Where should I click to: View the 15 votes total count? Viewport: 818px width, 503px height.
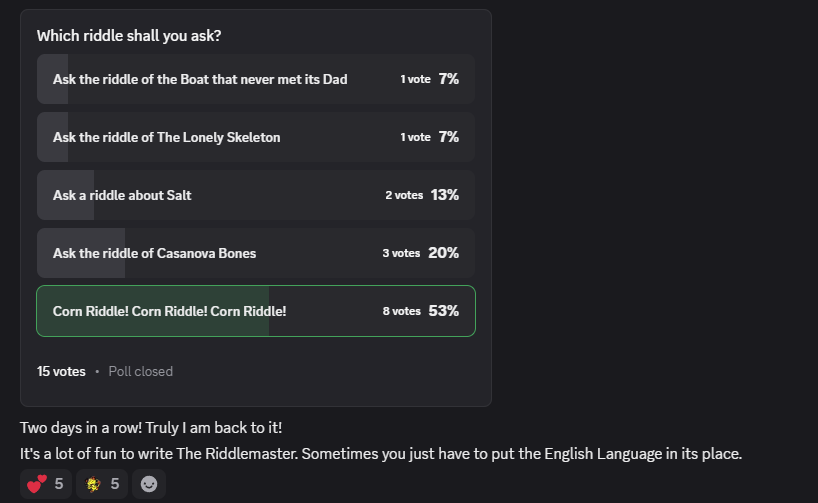[x=61, y=371]
